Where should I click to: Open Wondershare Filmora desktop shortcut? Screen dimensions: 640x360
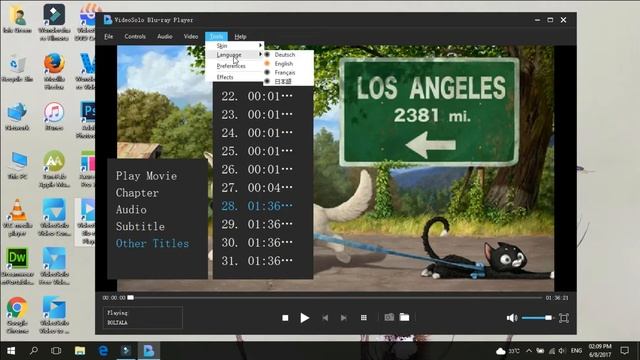click(x=54, y=22)
